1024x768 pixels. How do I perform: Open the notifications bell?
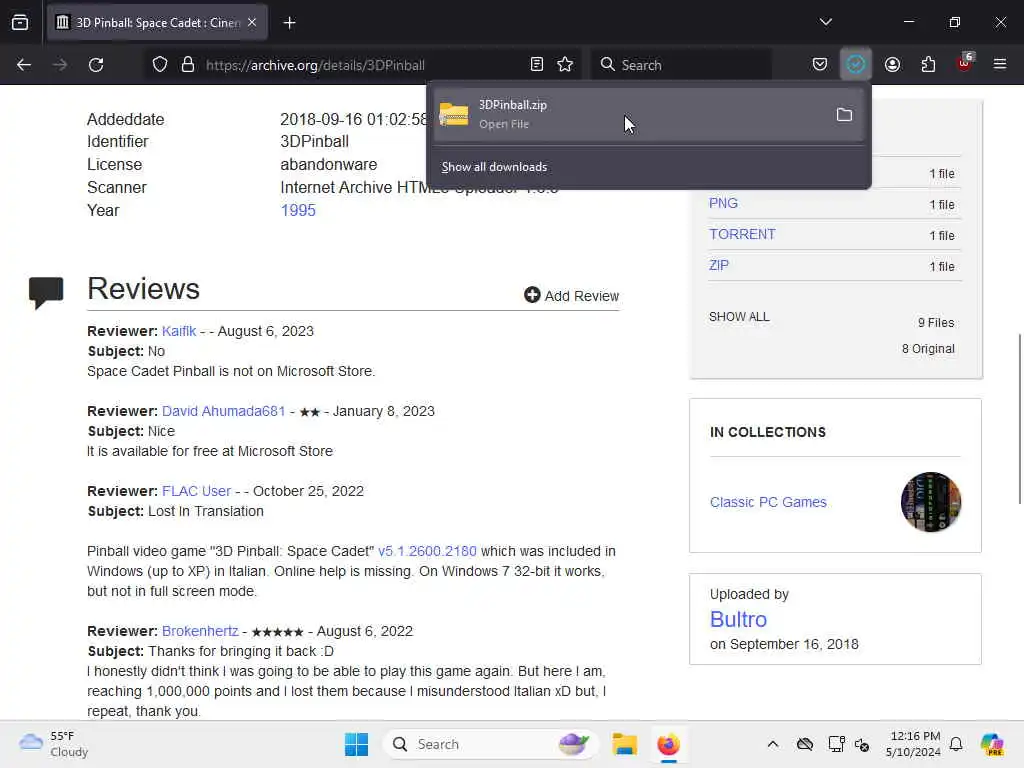tap(956, 744)
